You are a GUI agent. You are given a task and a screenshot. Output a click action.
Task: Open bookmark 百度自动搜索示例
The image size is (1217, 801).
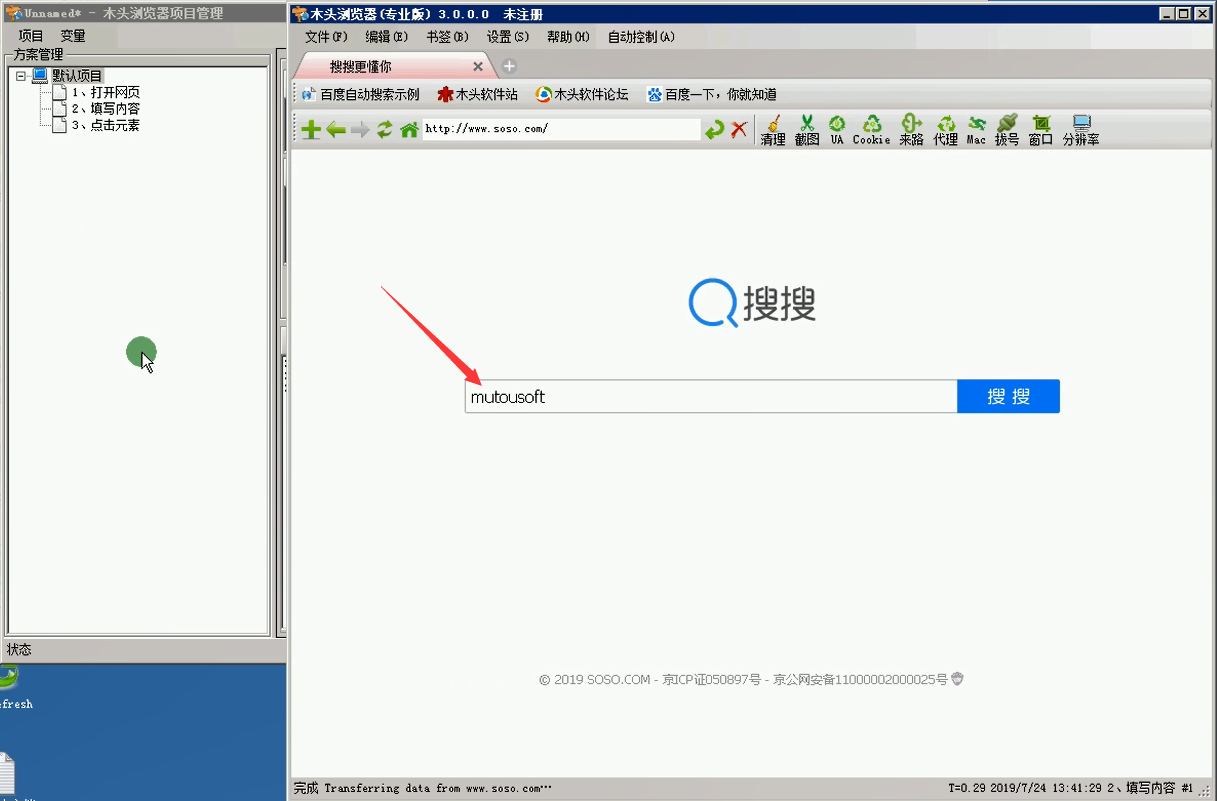point(361,94)
